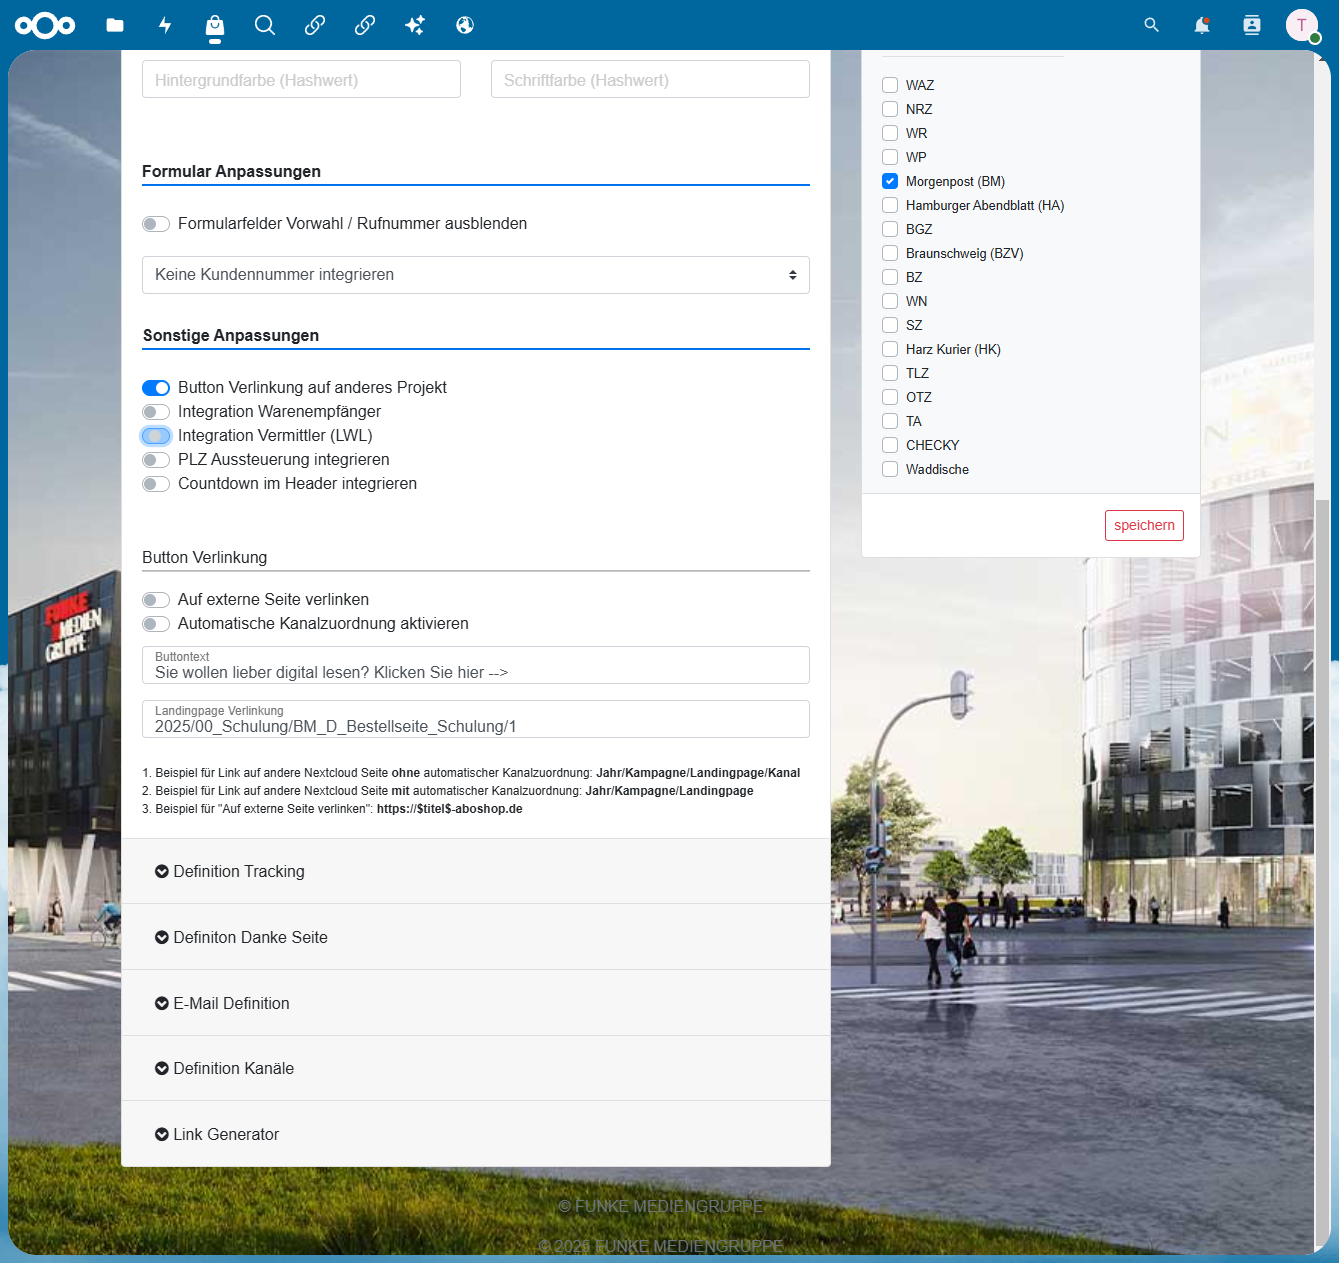Focus the Schriftfarbe (Hashwert) field
Image resolution: width=1339 pixels, height=1263 pixels.
coord(650,79)
